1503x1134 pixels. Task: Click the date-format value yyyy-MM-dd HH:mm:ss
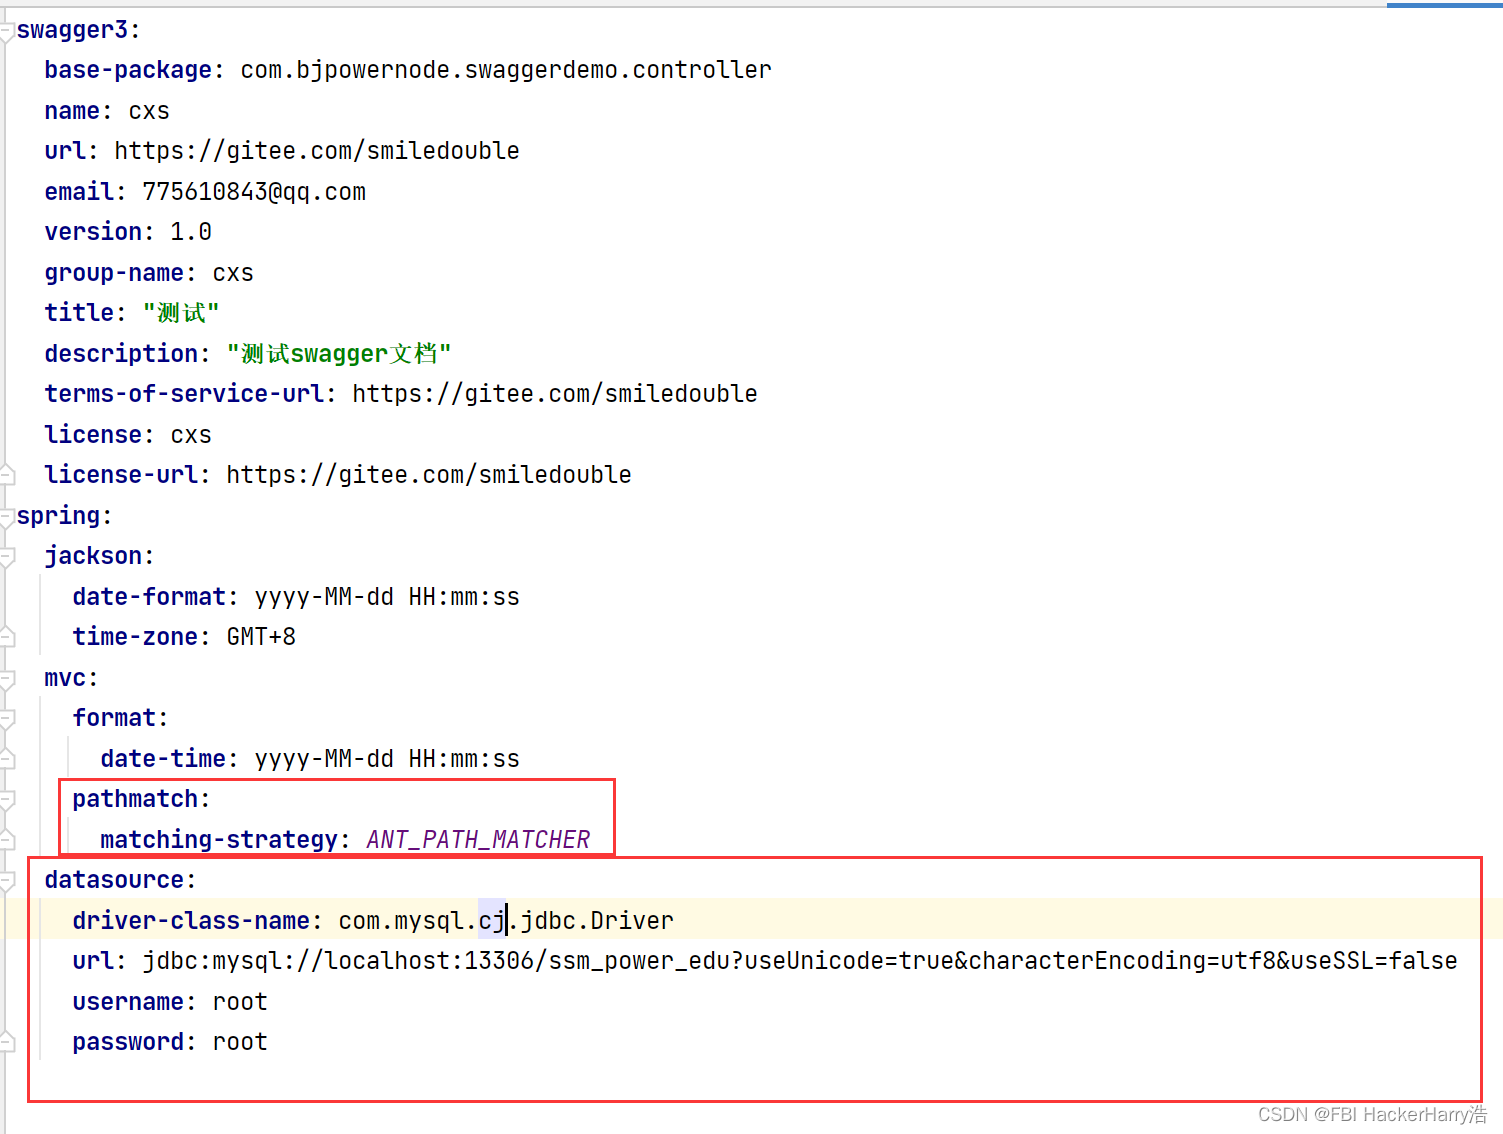[x=387, y=597]
